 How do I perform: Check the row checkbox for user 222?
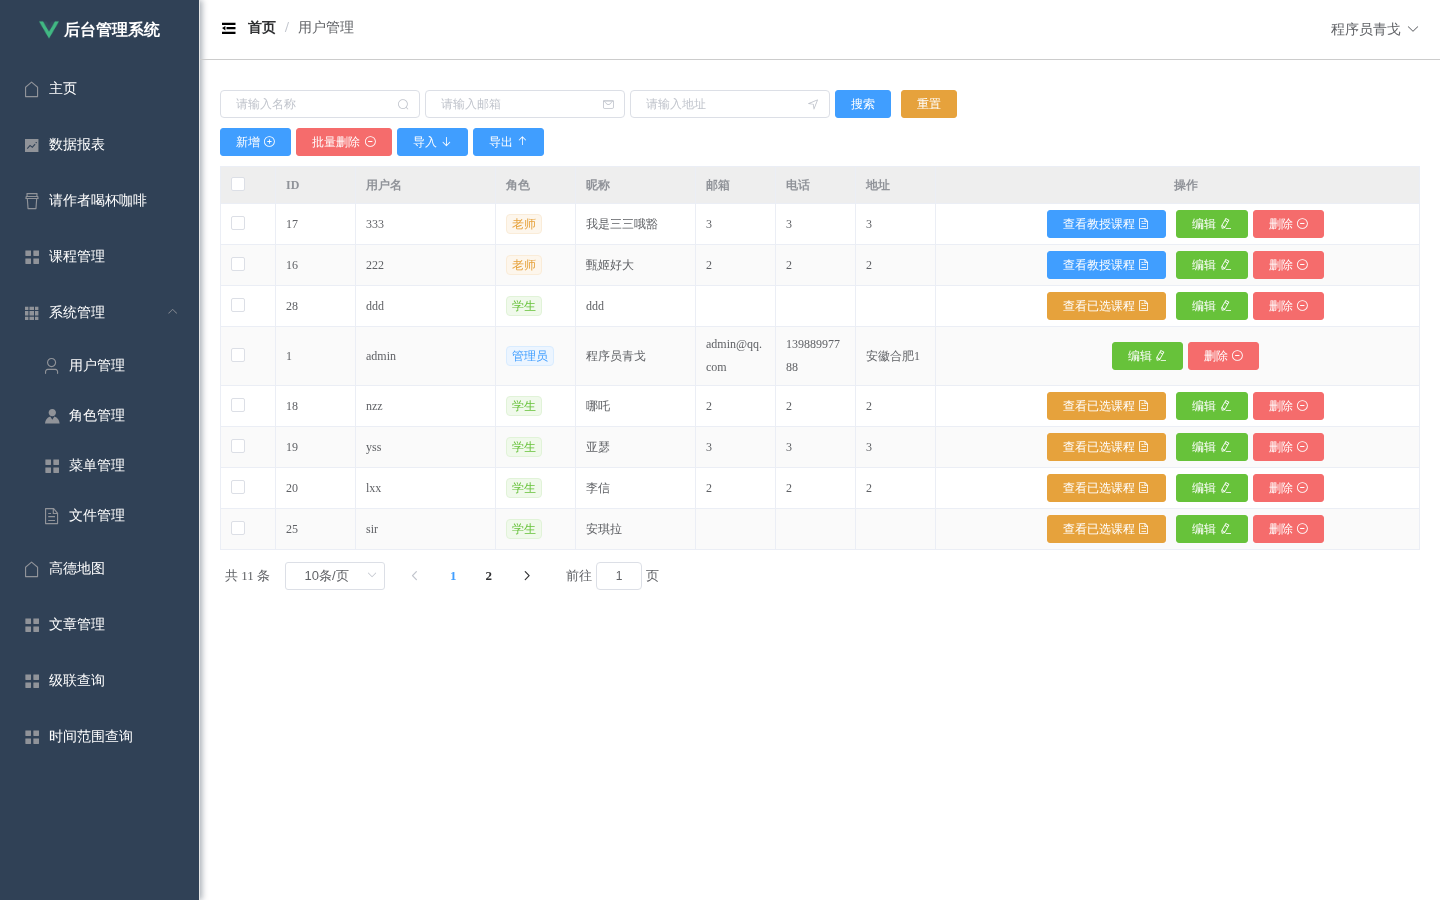(238, 264)
